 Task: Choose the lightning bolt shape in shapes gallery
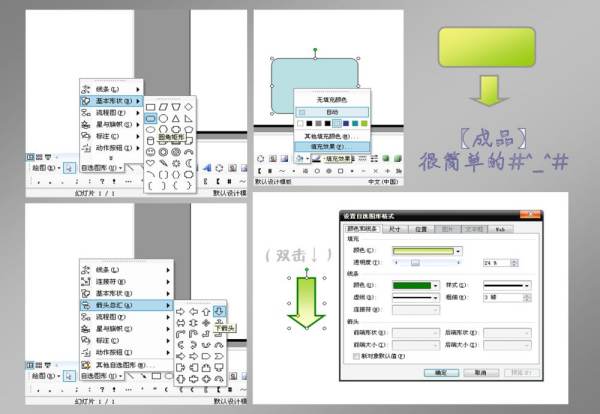coord(163,163)
